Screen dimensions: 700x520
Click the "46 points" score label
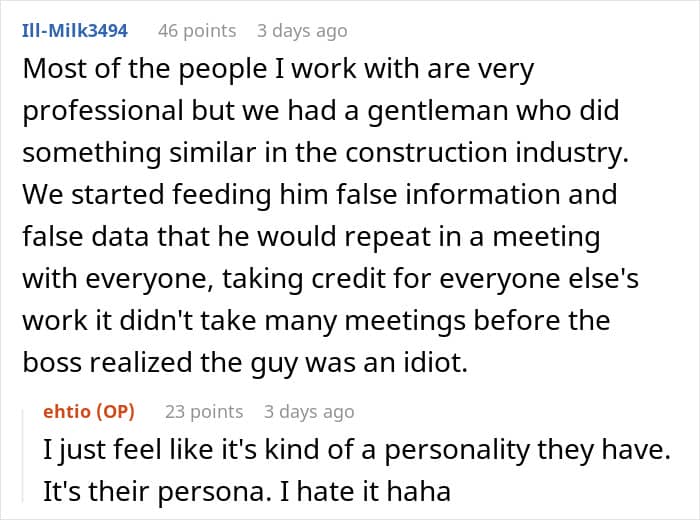click(x=197, y=31)
